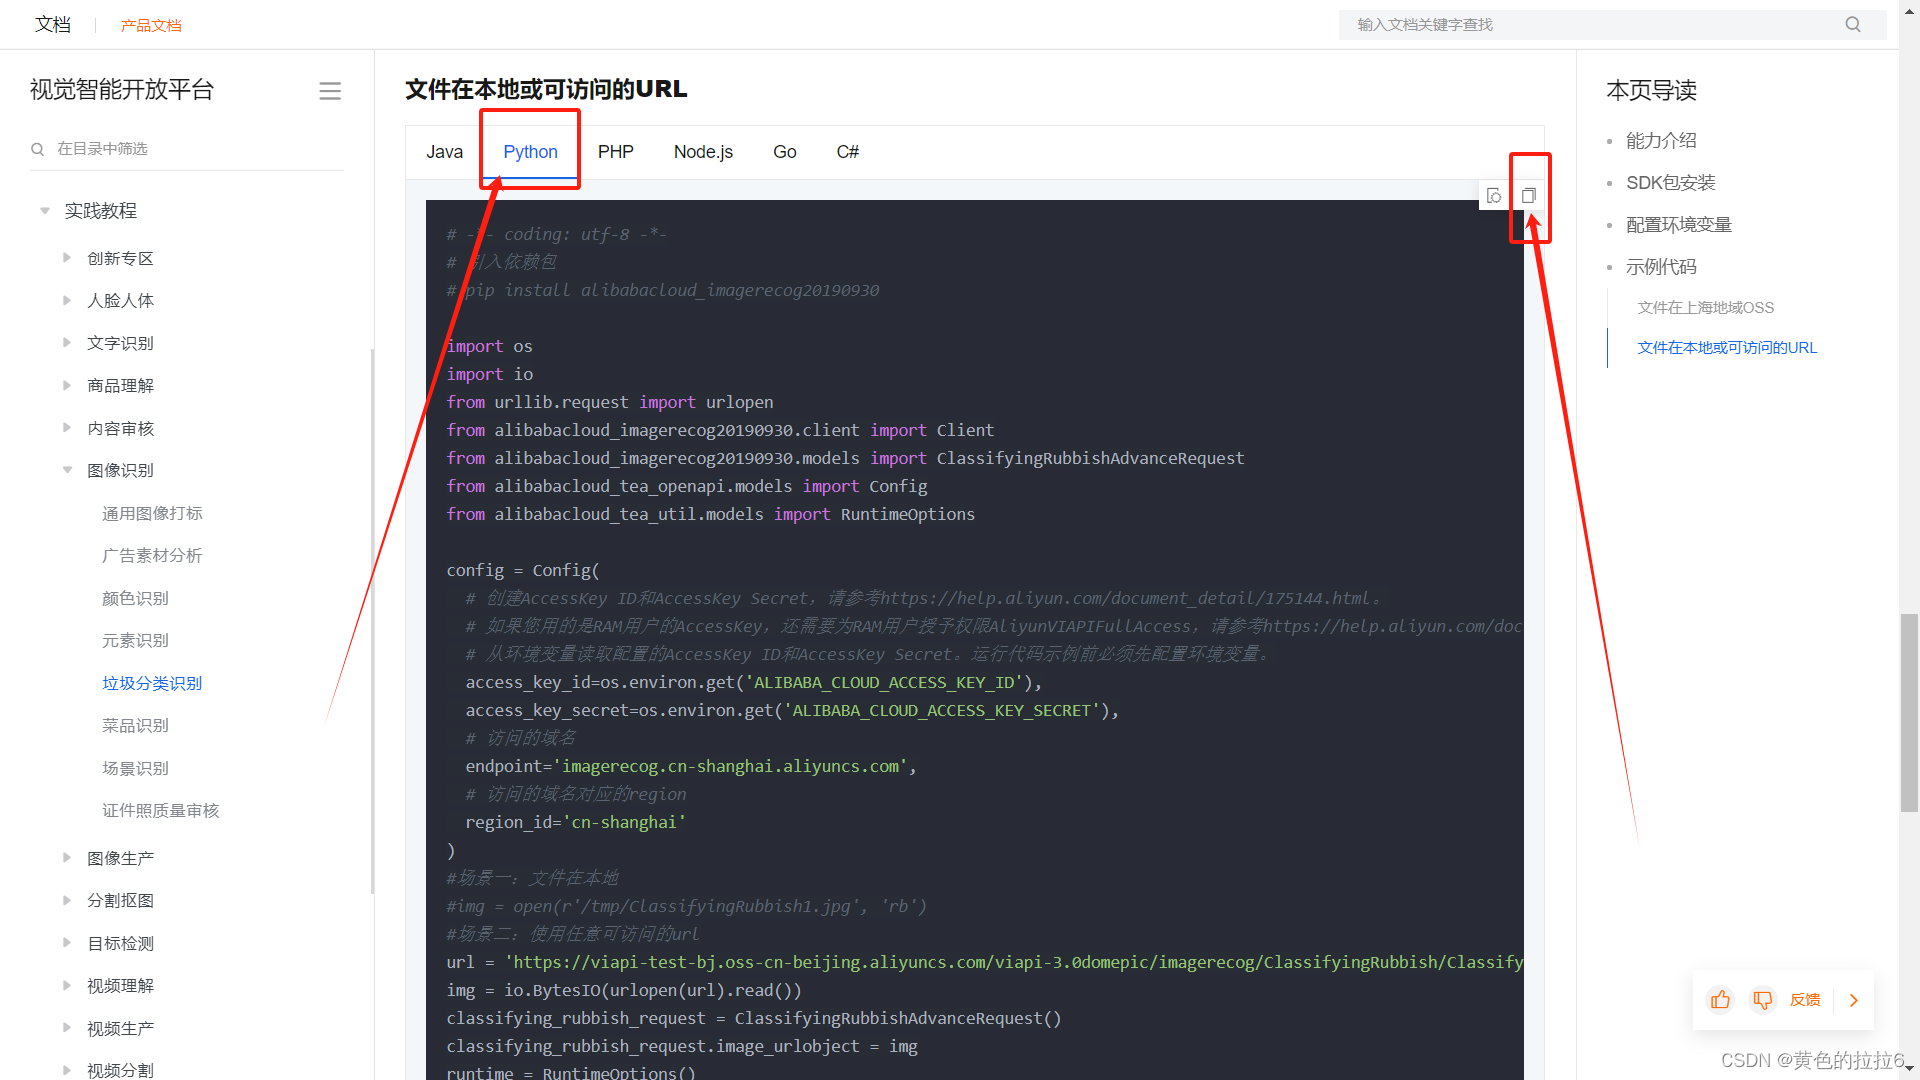The height and width of the screenshot is (1080, 1920).
Task: Expand the 视频理解 tree node
Action: click(67, 985)
